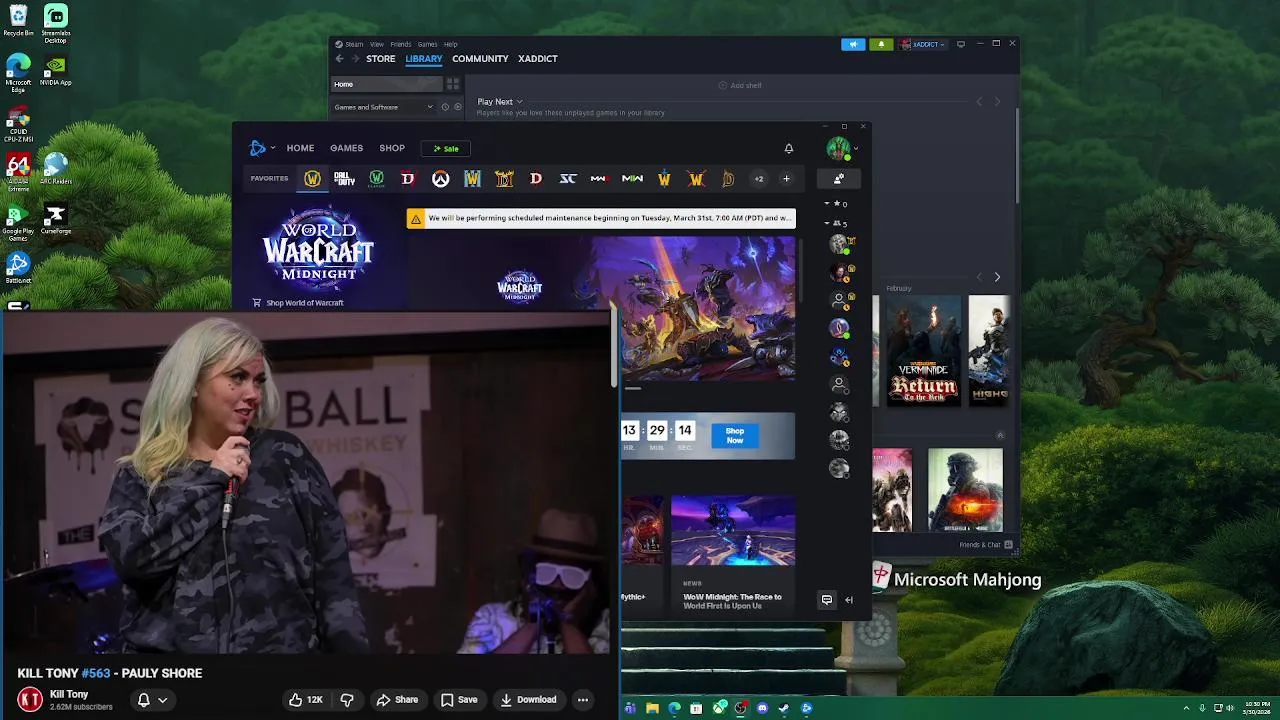Image resolution: width=1280 pixels, height=720 pixels.
Task: Dislike the Kill Tony video
Action: click(x=347, y=700)
